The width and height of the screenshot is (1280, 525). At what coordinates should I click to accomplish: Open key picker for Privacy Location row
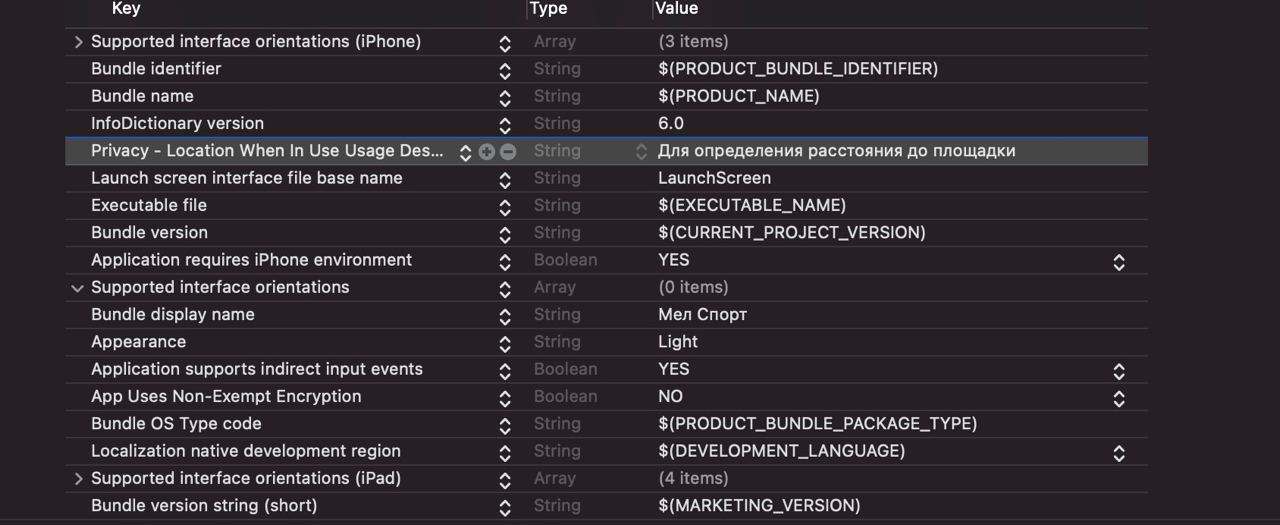point(465,152)
